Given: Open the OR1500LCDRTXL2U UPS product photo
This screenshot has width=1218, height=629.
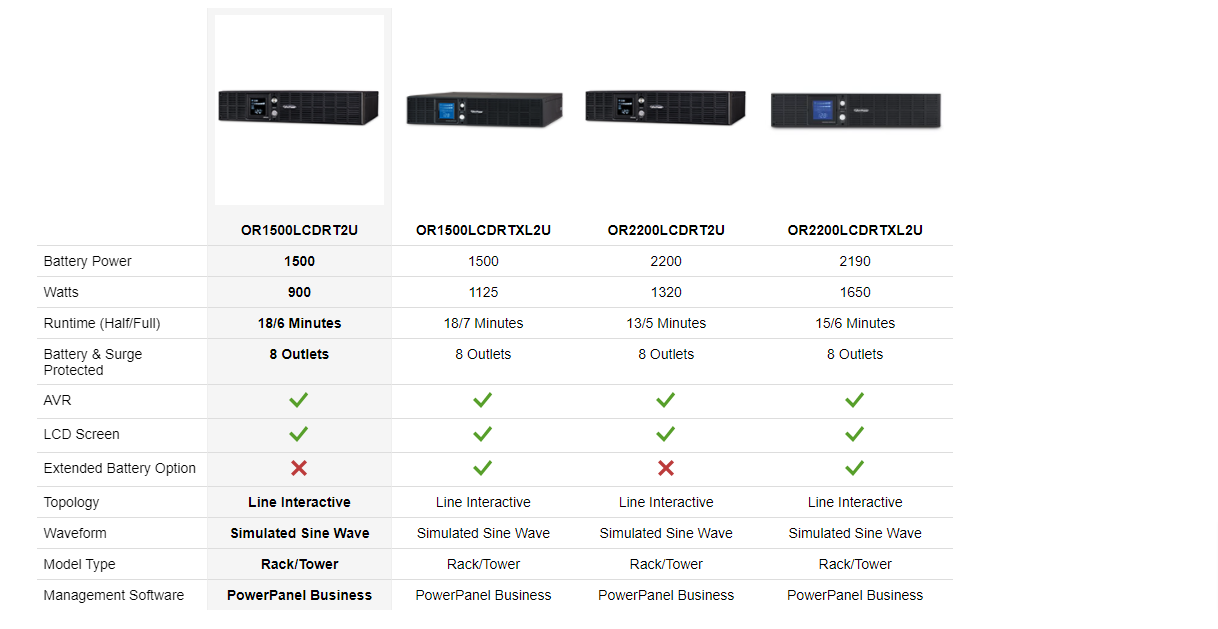Looking at the screenshot, I should click(x=483, y=108).
